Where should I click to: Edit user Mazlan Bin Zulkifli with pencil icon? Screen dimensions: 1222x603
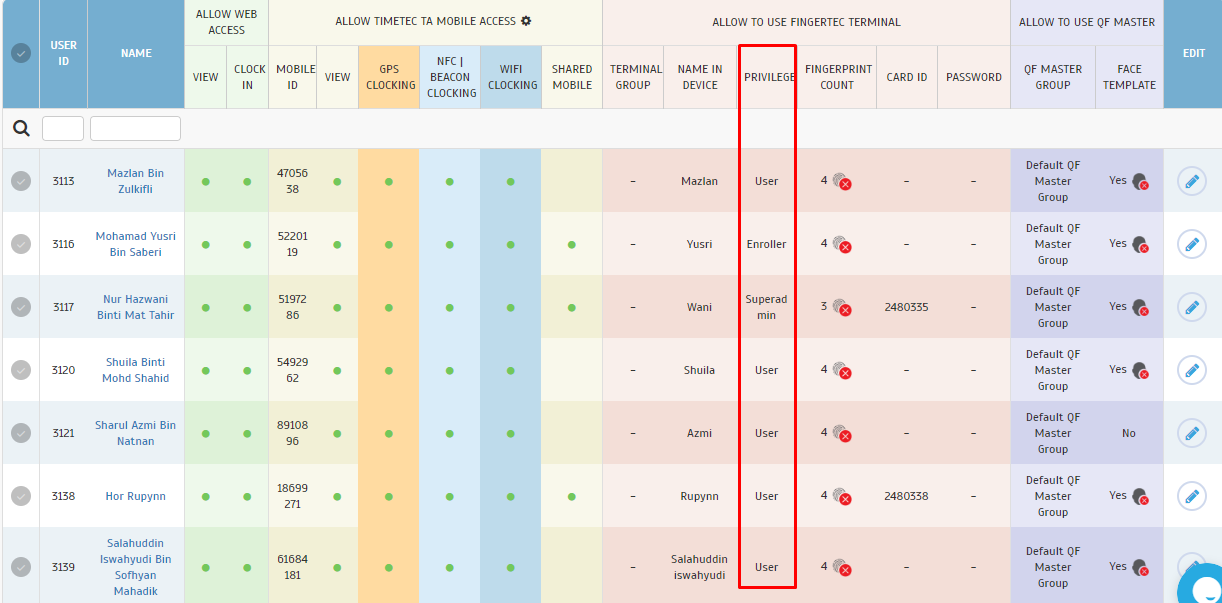pyautogui.click(x=1191, y=181)
